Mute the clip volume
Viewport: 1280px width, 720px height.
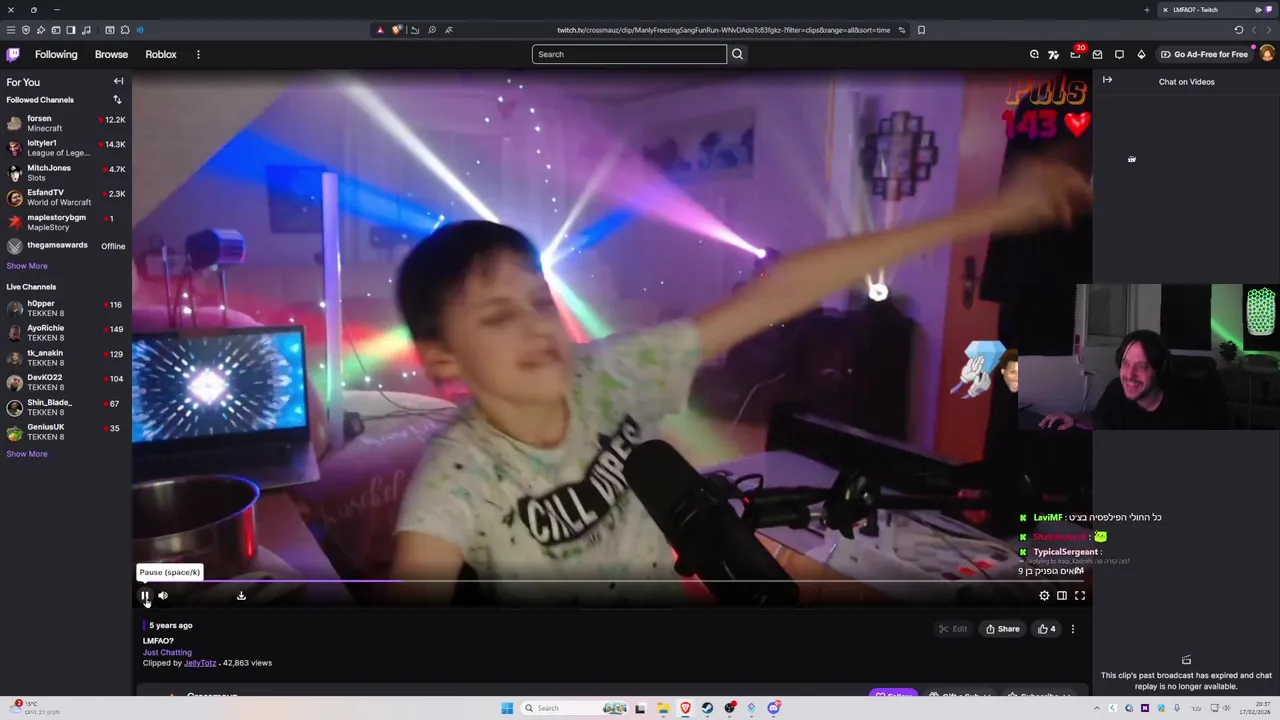(163, 596)
